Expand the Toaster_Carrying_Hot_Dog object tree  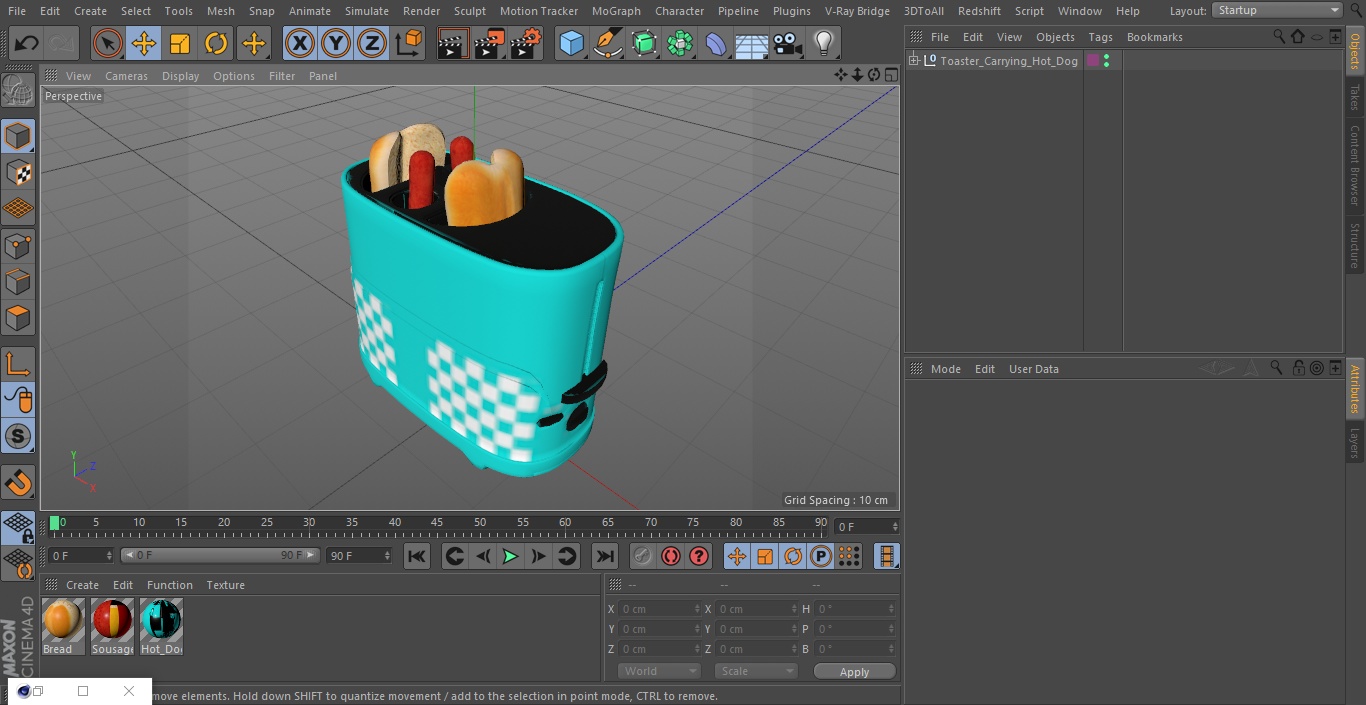pos(913,61)
